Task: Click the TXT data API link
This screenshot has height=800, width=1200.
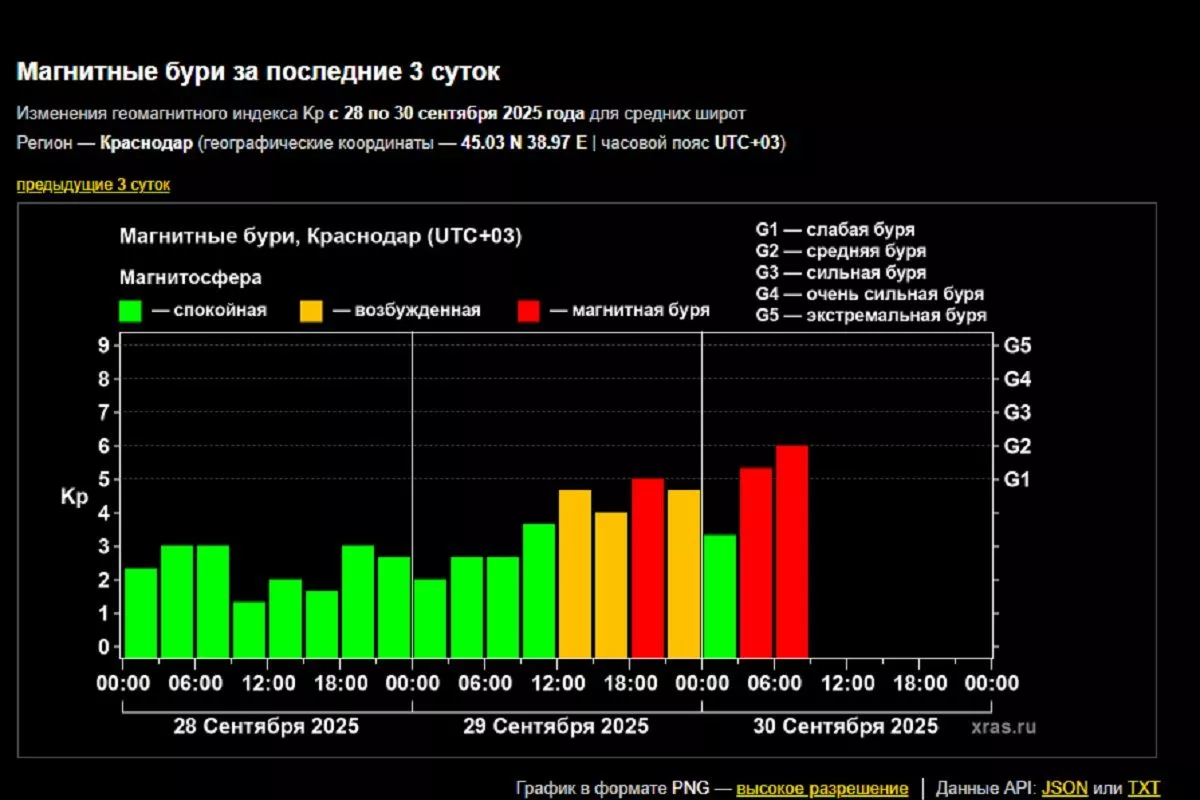Action: [1144, 789]
